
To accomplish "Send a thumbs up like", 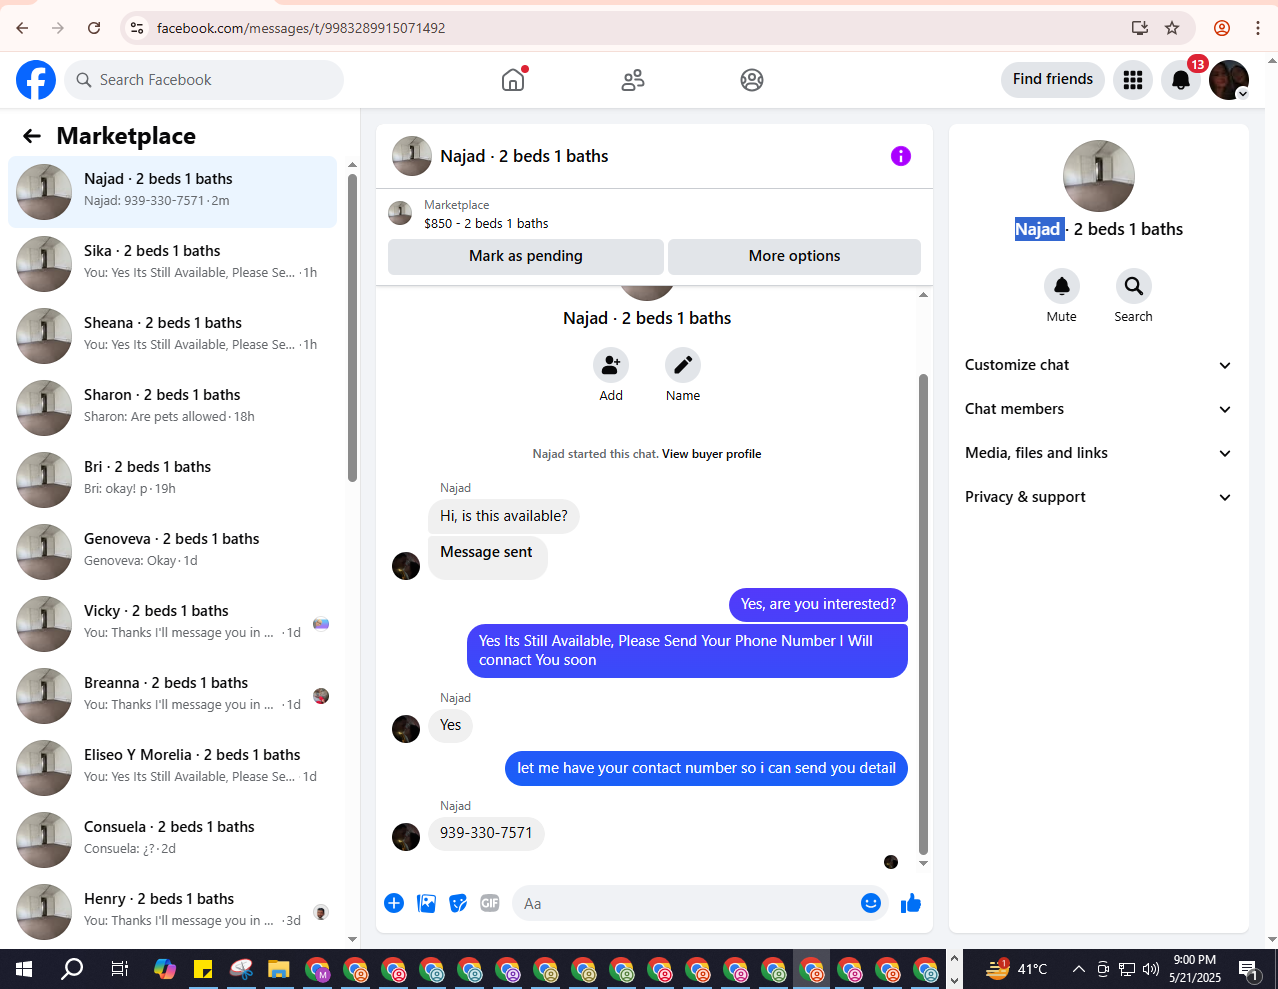I will [x=911, y=903].
